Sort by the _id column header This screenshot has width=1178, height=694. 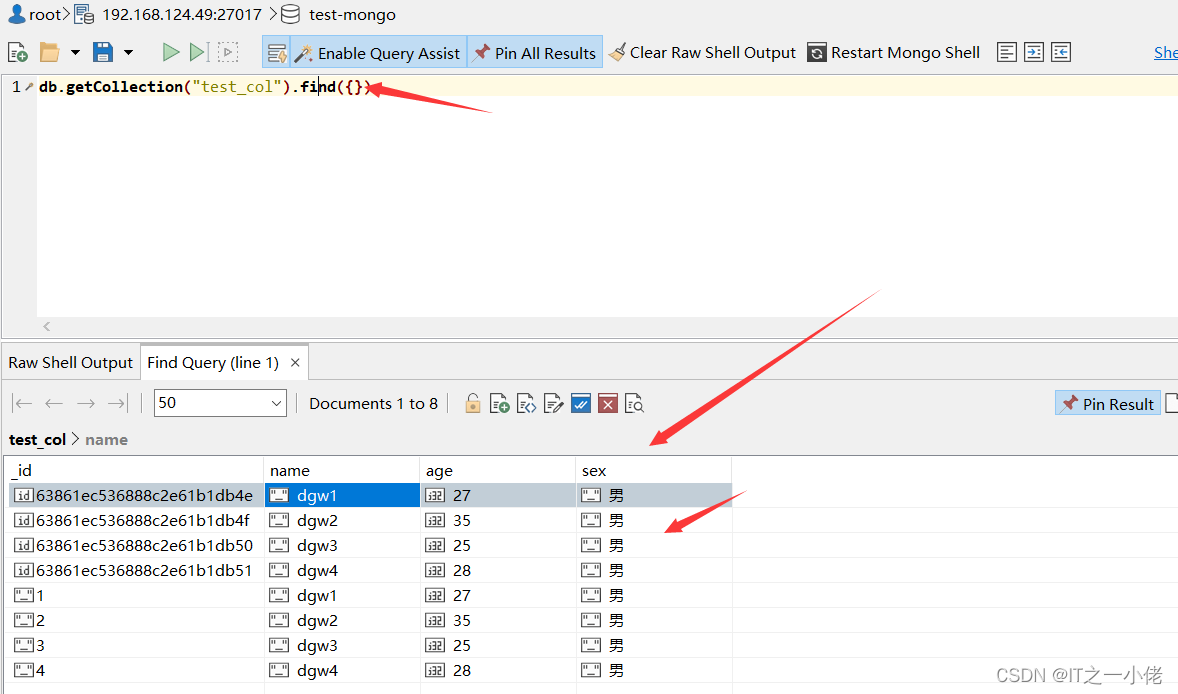(x=136, y=470)
